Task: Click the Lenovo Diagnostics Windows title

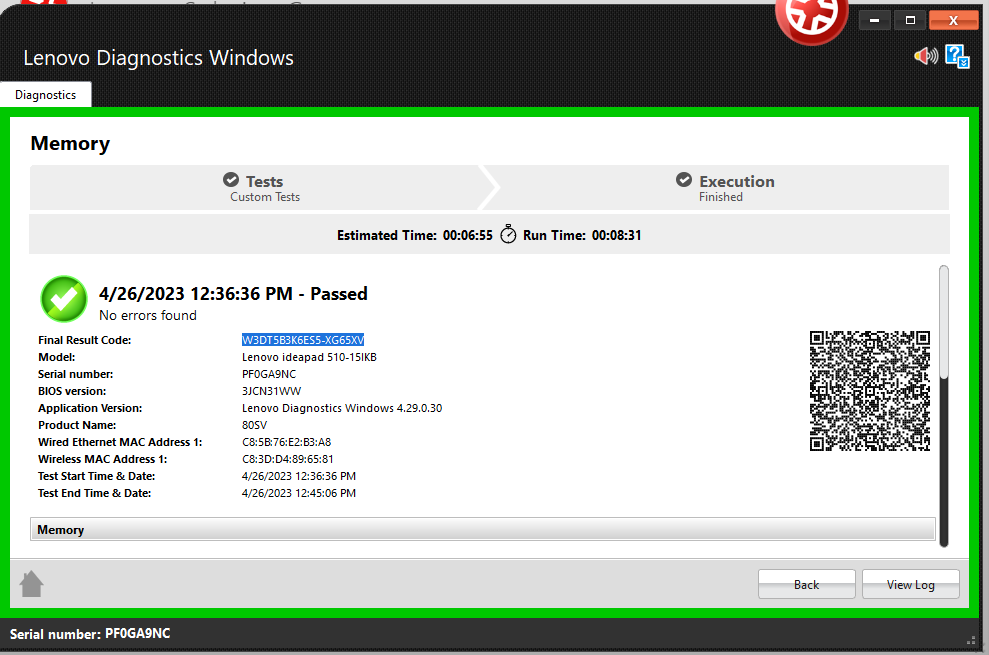Action: [x=158, y=57]
